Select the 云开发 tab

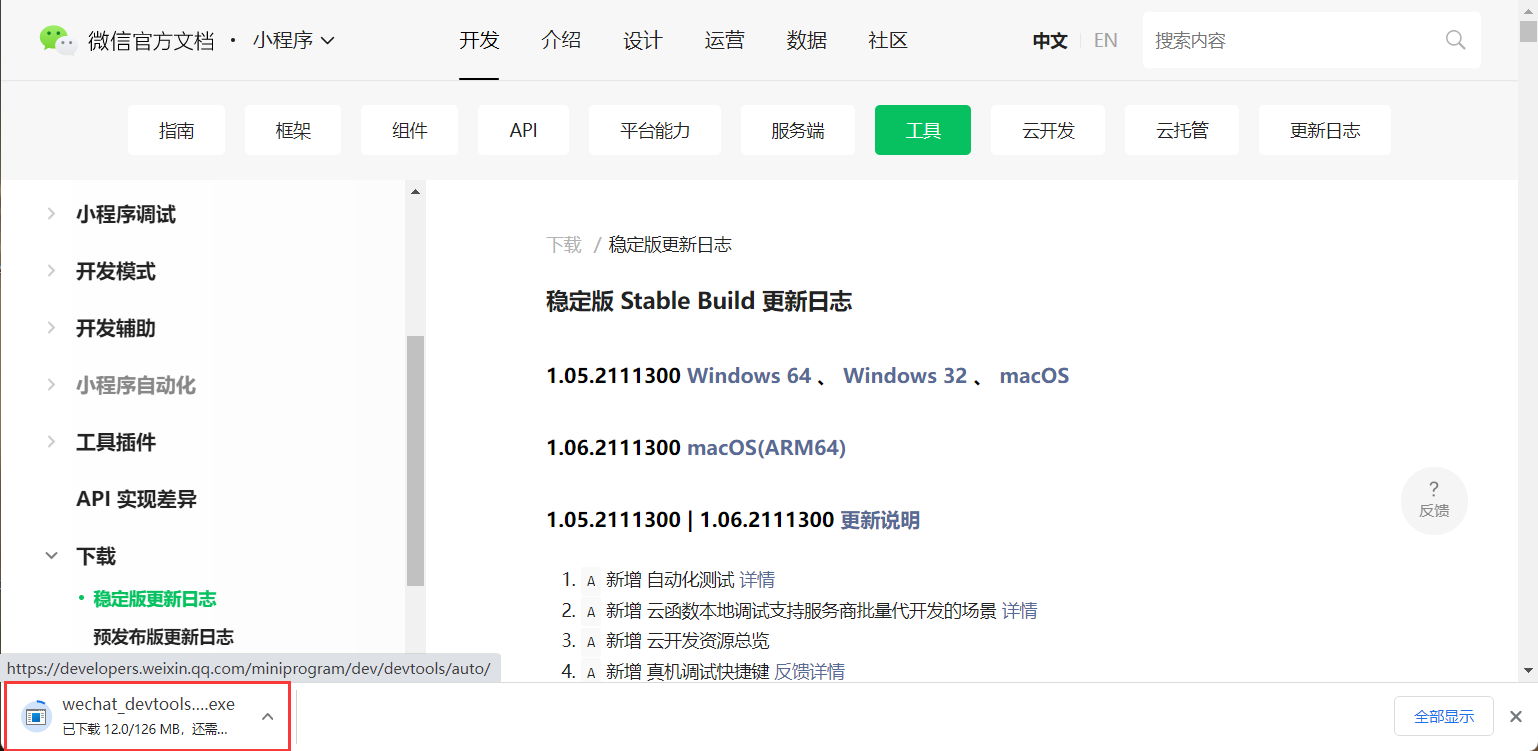point(1048,130)
